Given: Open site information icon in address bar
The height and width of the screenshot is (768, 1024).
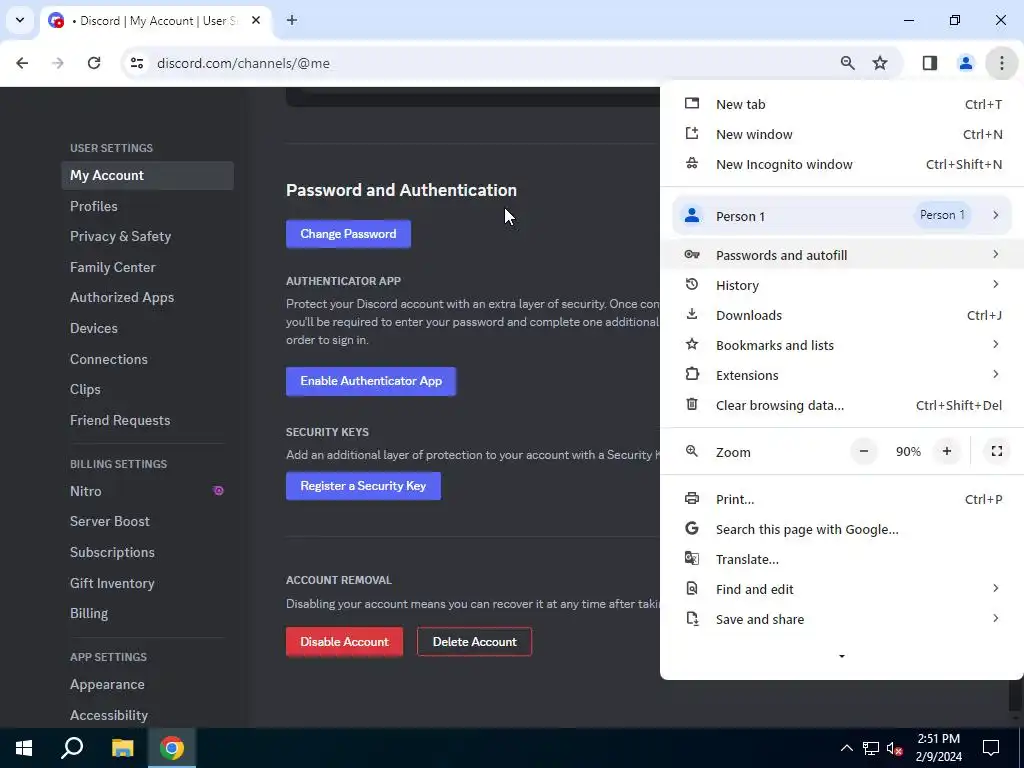Looking at the screenshot, I should (136, 63).
